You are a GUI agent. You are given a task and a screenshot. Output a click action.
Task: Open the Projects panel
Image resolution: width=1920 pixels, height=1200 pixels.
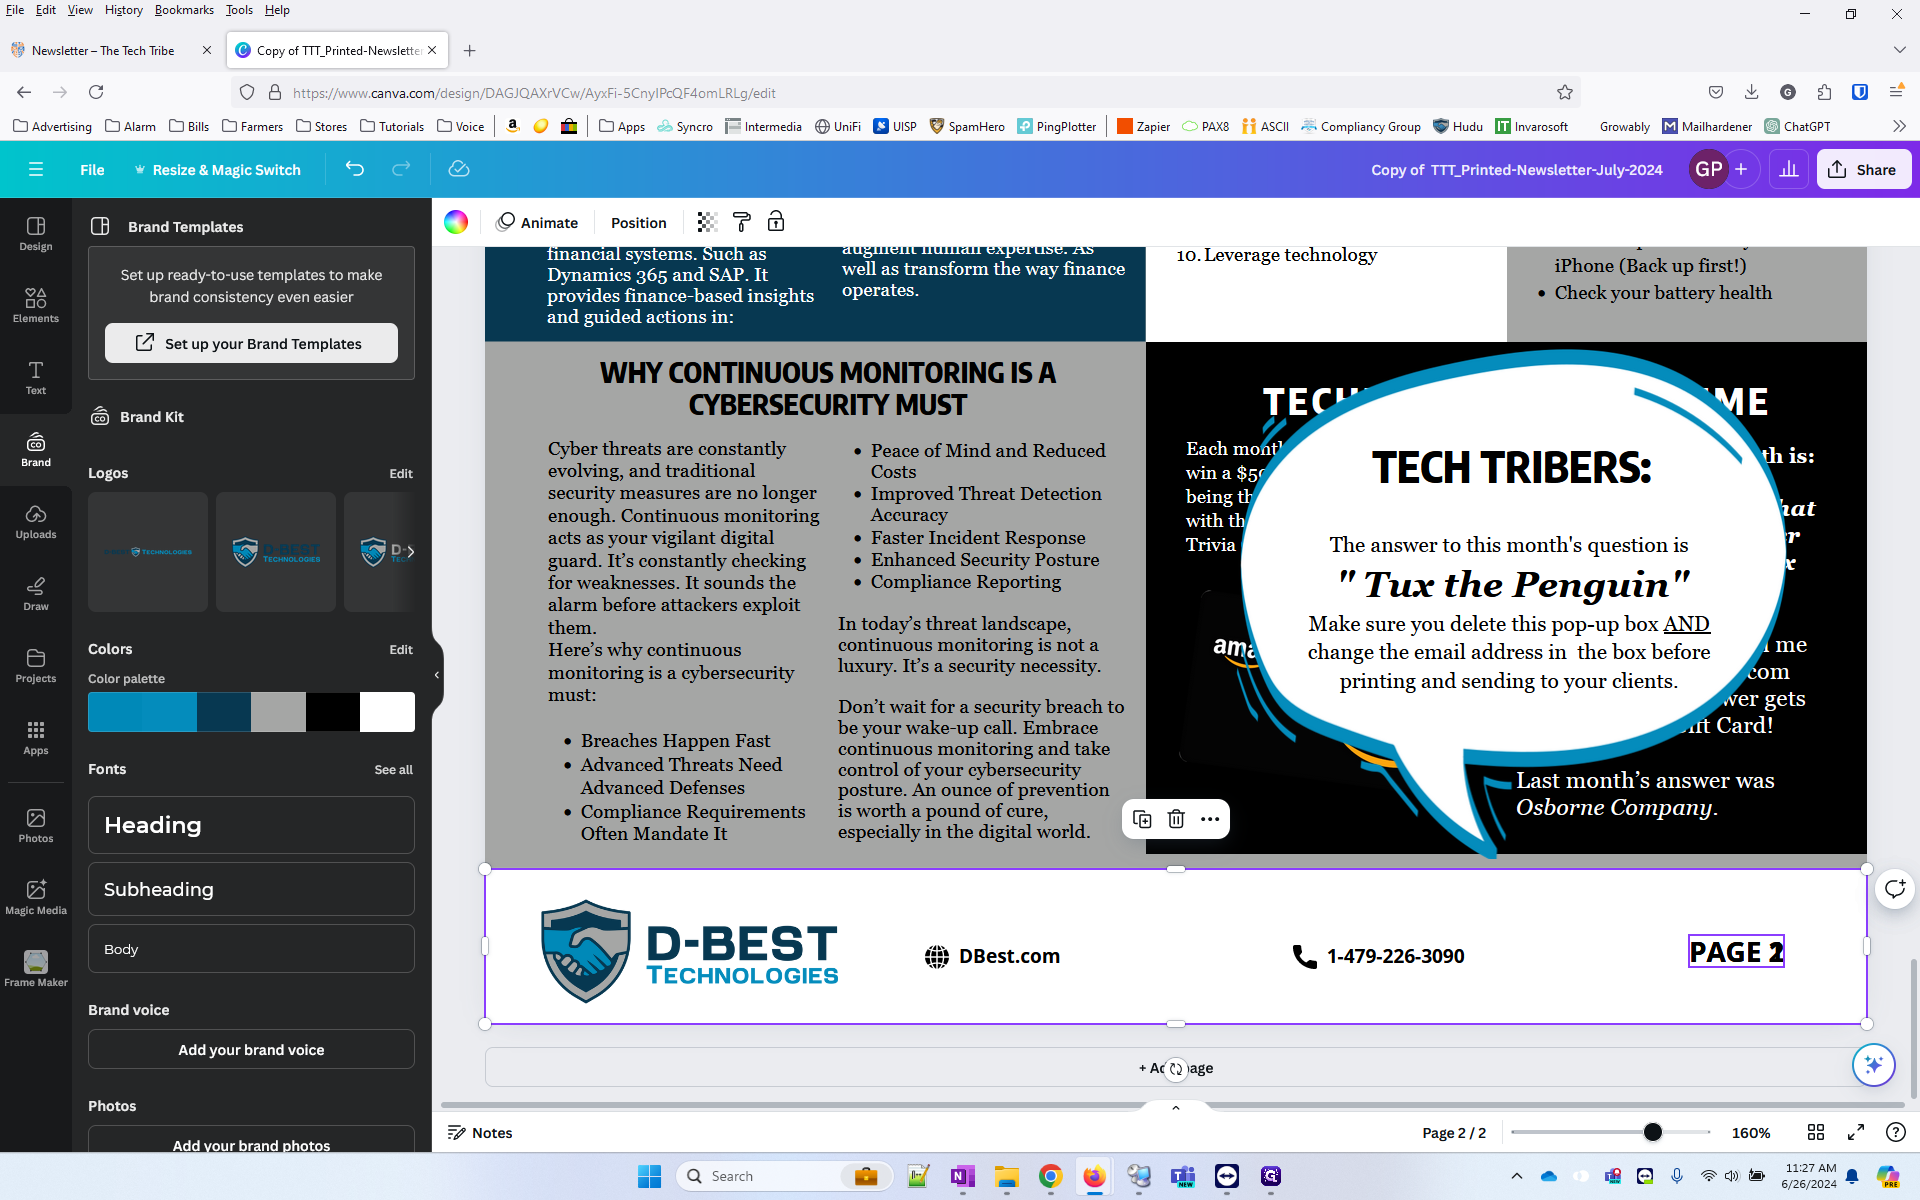point(36,666)
